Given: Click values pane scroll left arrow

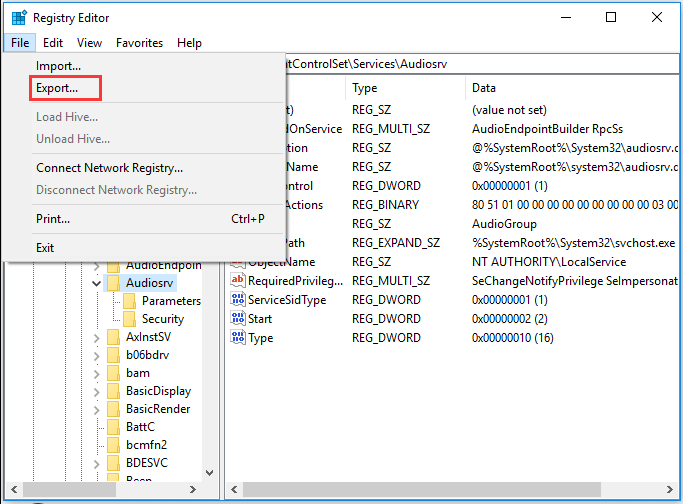Looking at the screenshot, I should 234,489.
